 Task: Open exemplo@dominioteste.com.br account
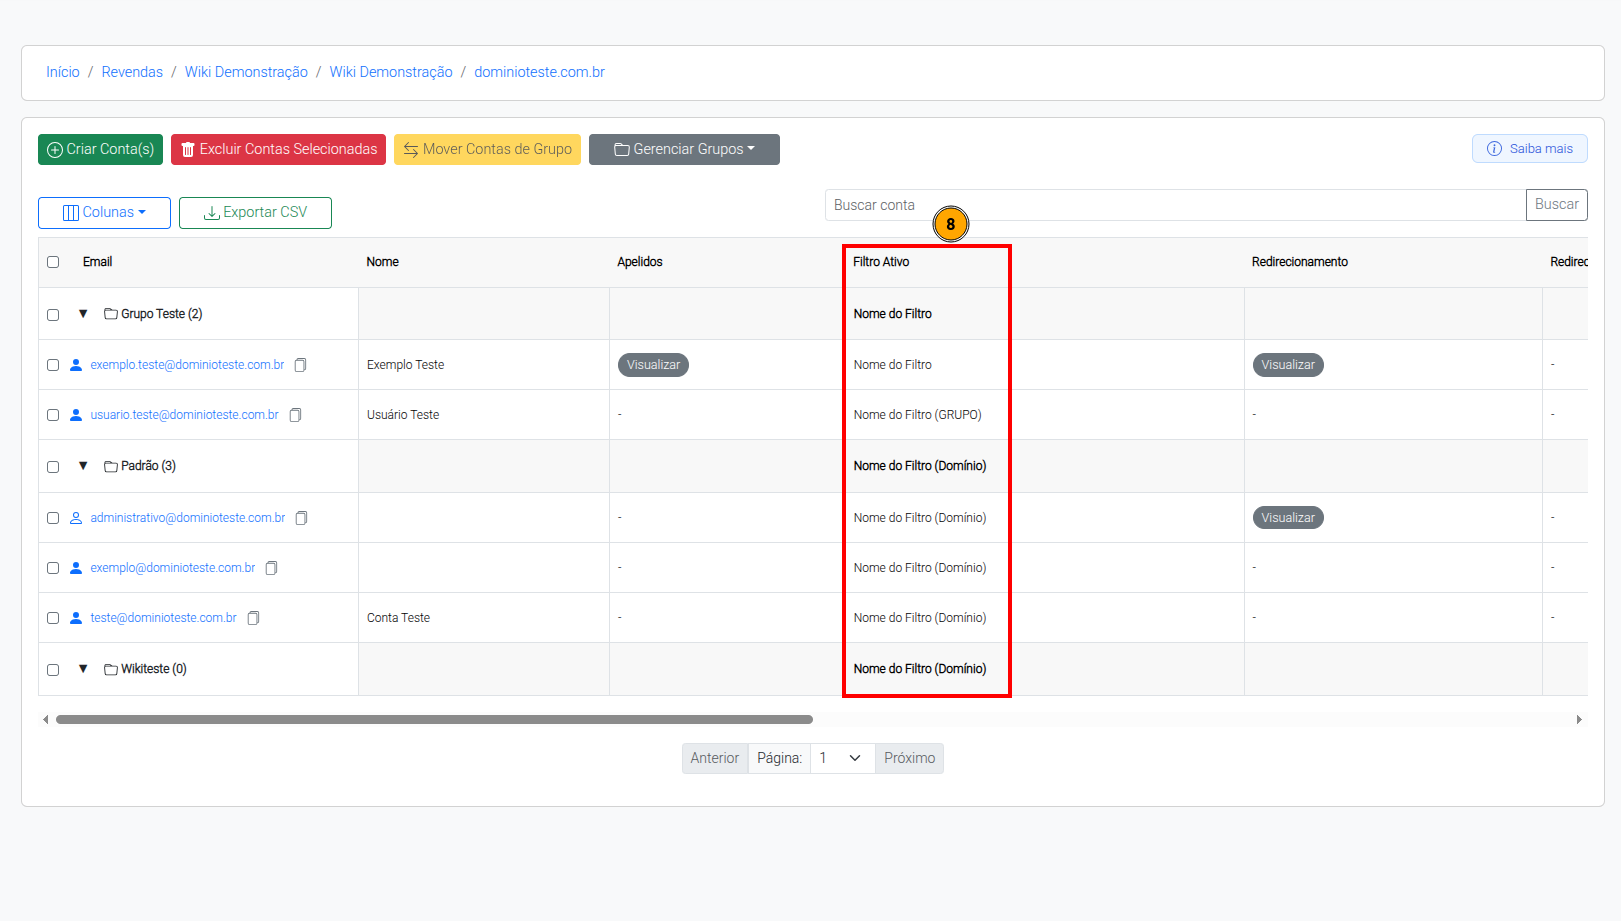[172, 568]
